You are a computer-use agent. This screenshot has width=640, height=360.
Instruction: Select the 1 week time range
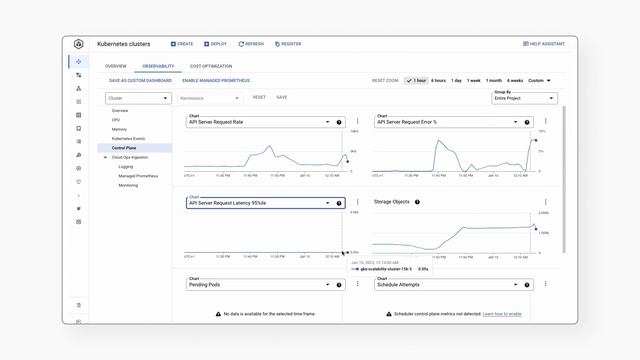click(473, 80)
